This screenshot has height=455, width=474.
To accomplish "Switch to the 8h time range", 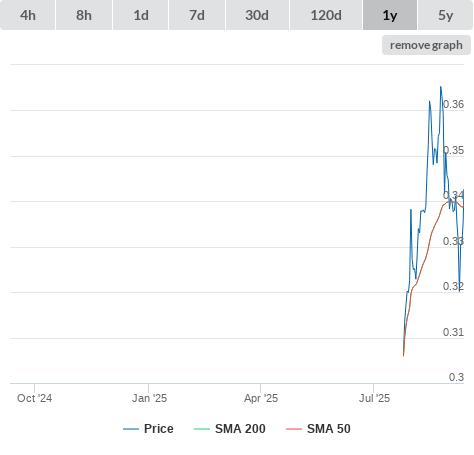I will (x=84, y=15).
